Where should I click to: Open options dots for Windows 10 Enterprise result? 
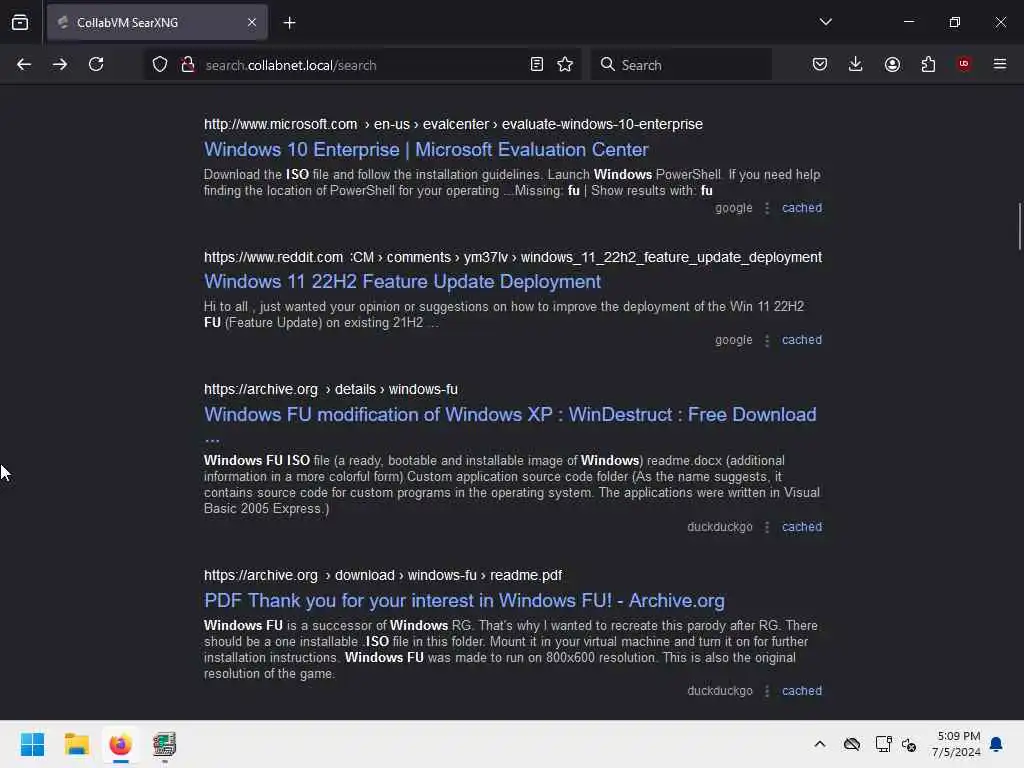click(767, 208)
